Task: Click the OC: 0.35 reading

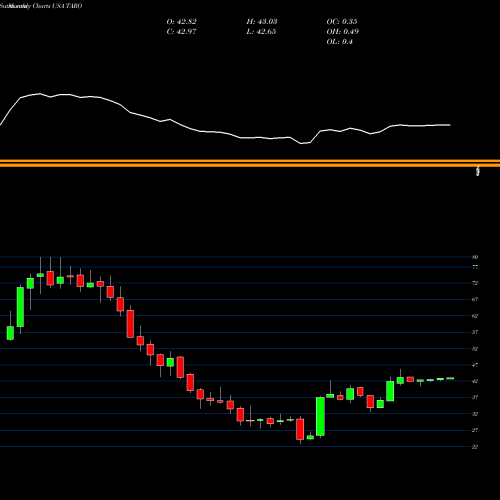Action: click(342, 22)
